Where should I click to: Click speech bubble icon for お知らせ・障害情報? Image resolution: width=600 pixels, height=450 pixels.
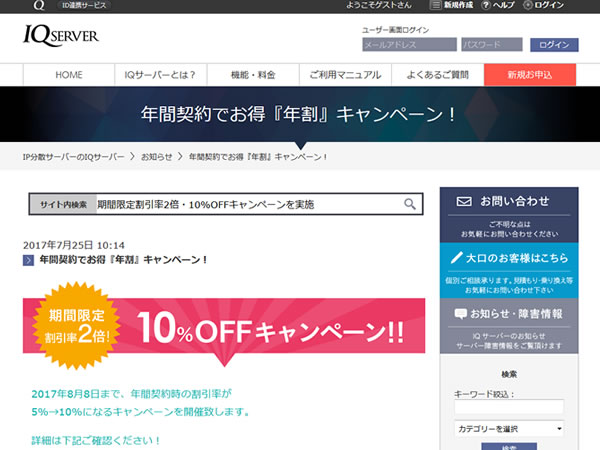460,314
